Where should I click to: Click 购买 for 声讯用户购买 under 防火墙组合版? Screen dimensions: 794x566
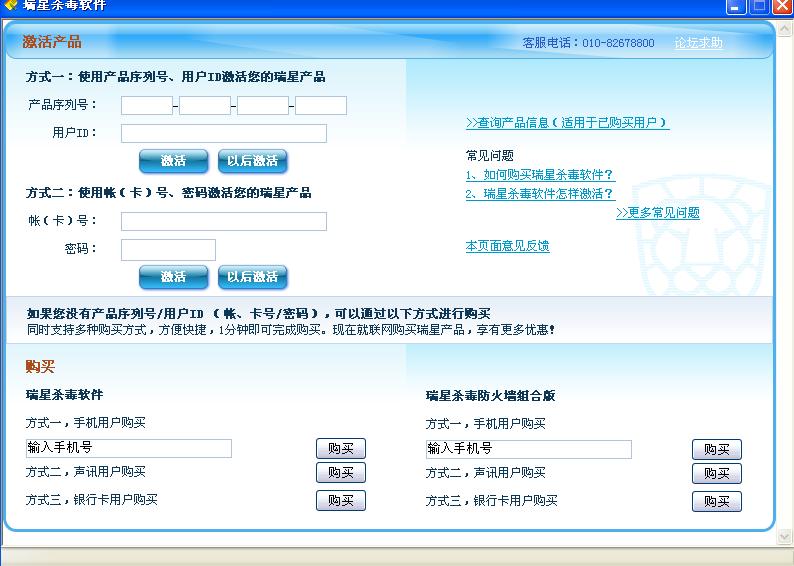[x=717, y=473]
